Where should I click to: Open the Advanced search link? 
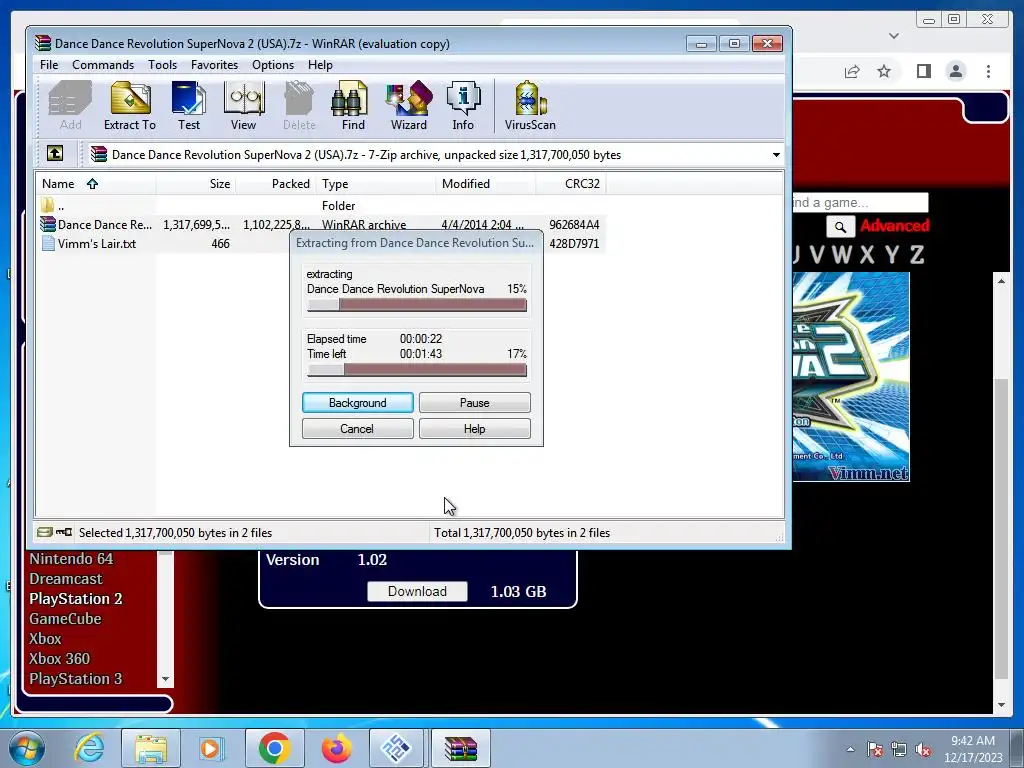[x=895, y=226]
